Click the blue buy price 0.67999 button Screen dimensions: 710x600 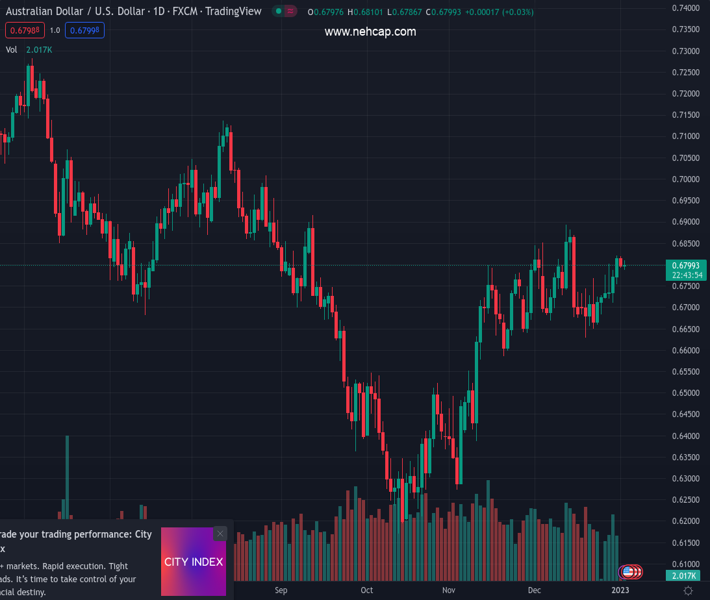point(86,31)
